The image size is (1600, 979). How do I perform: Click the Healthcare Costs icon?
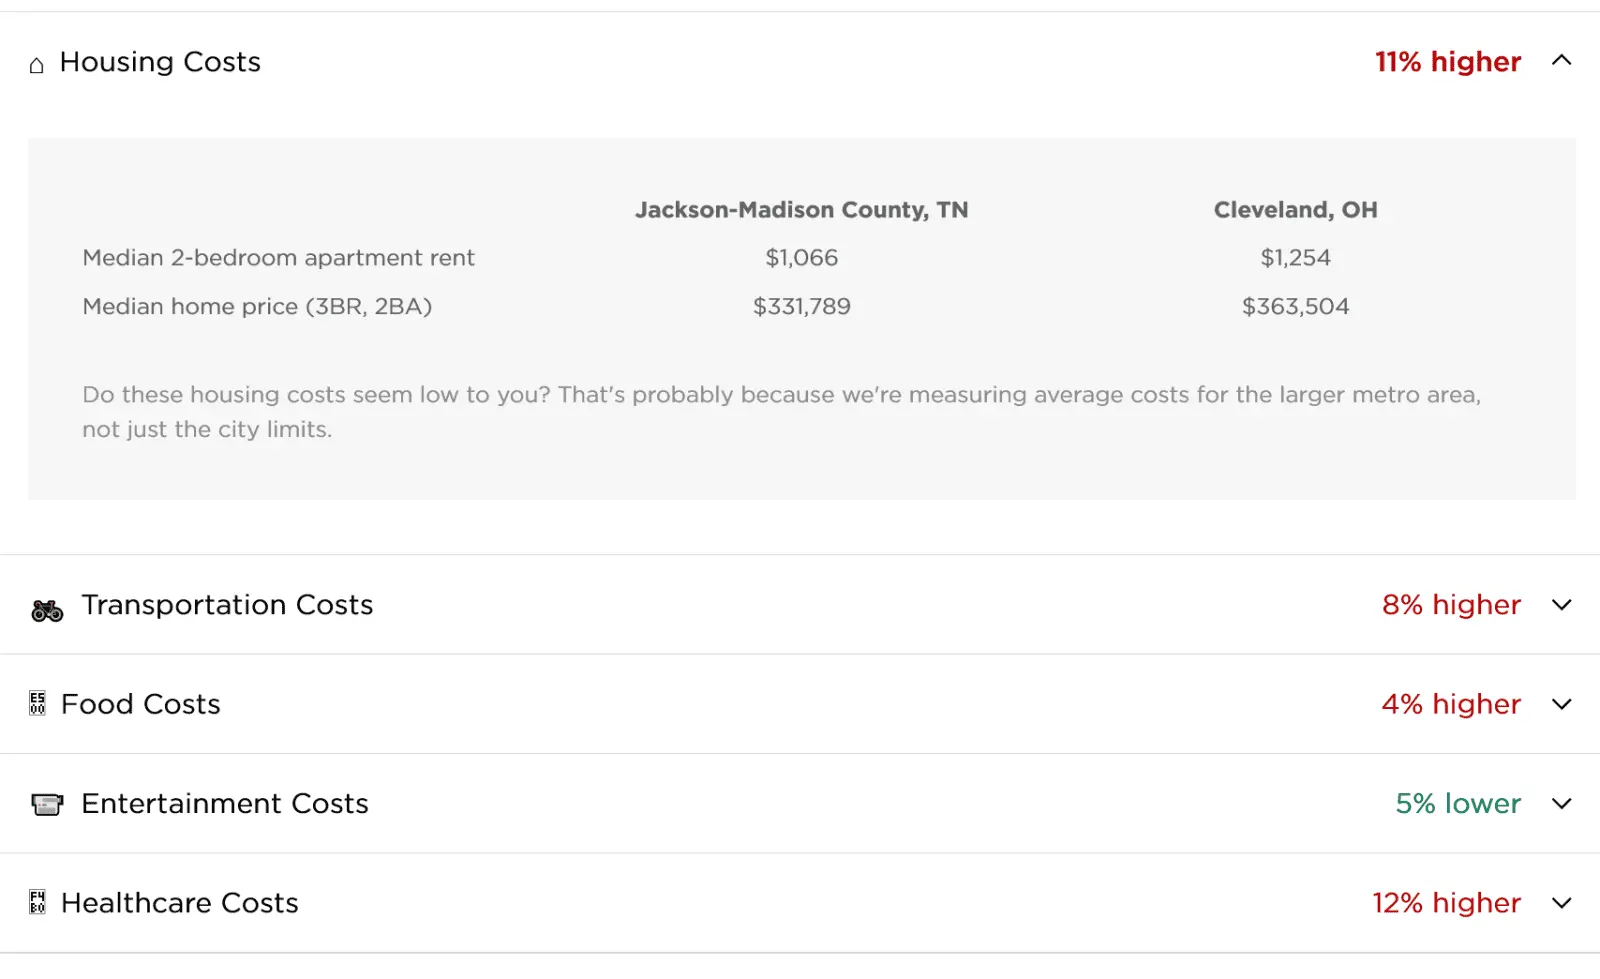pyautogui.click(x=38, y=903)
